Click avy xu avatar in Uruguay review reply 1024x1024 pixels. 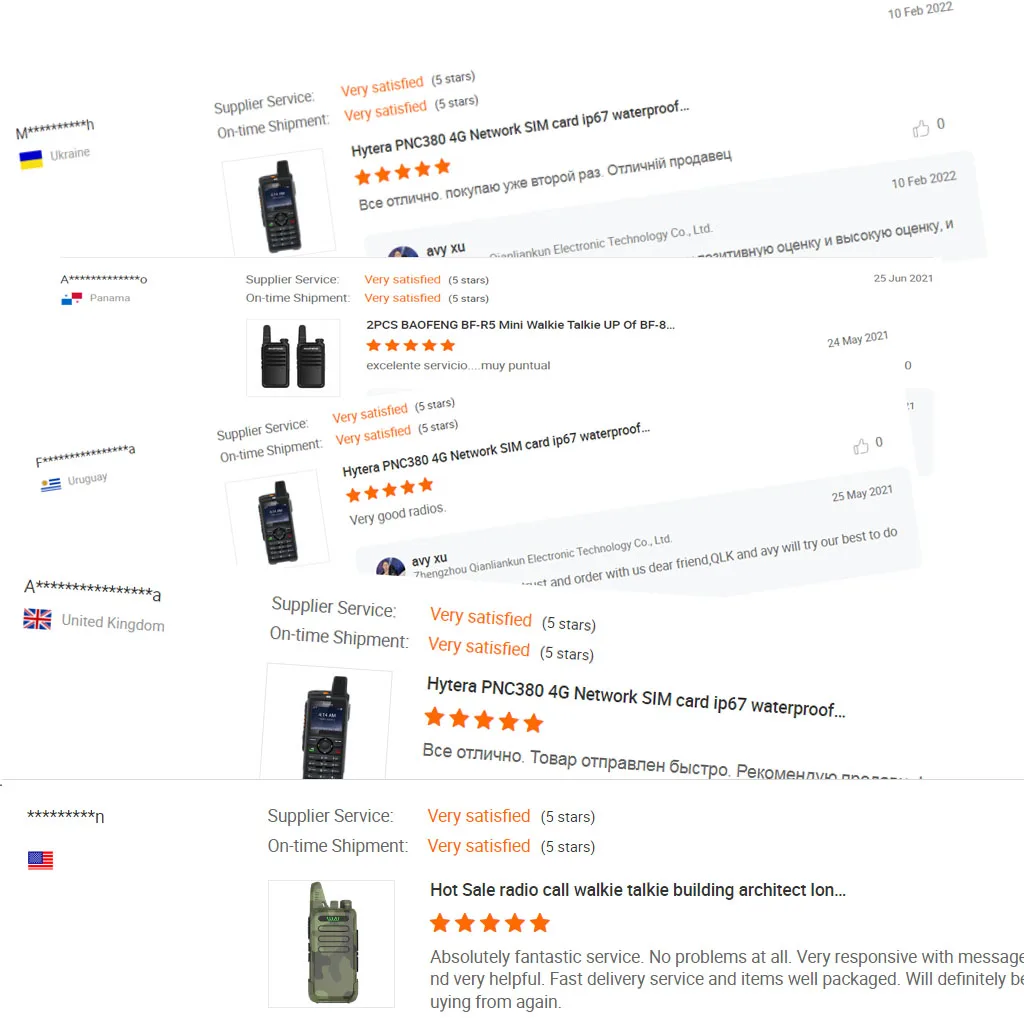coord(391,566)
